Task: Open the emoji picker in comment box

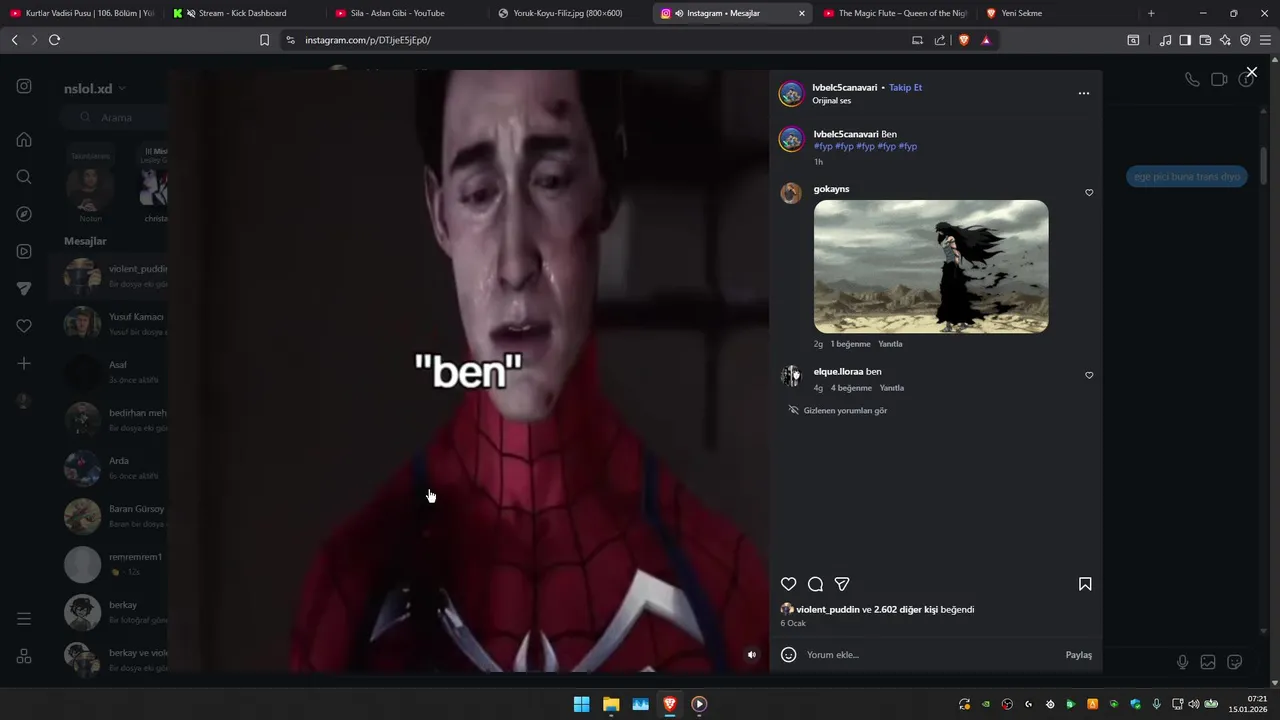Action: pyautogui.click(x=788, y=655)
